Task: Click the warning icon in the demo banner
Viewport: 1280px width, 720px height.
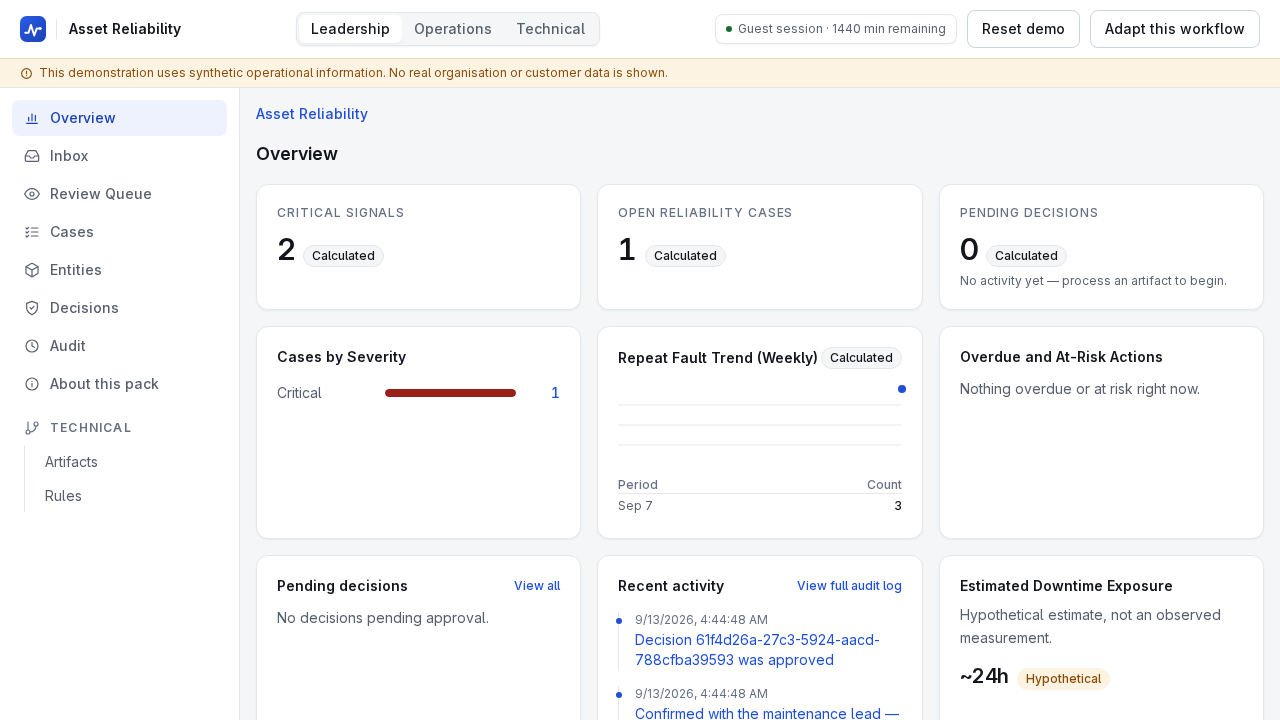Action: (x=26, y=73)
